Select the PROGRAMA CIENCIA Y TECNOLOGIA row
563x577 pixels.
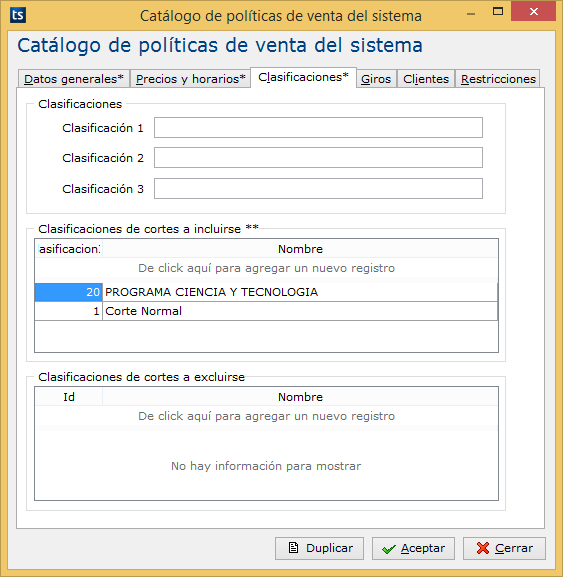point(266,292)
